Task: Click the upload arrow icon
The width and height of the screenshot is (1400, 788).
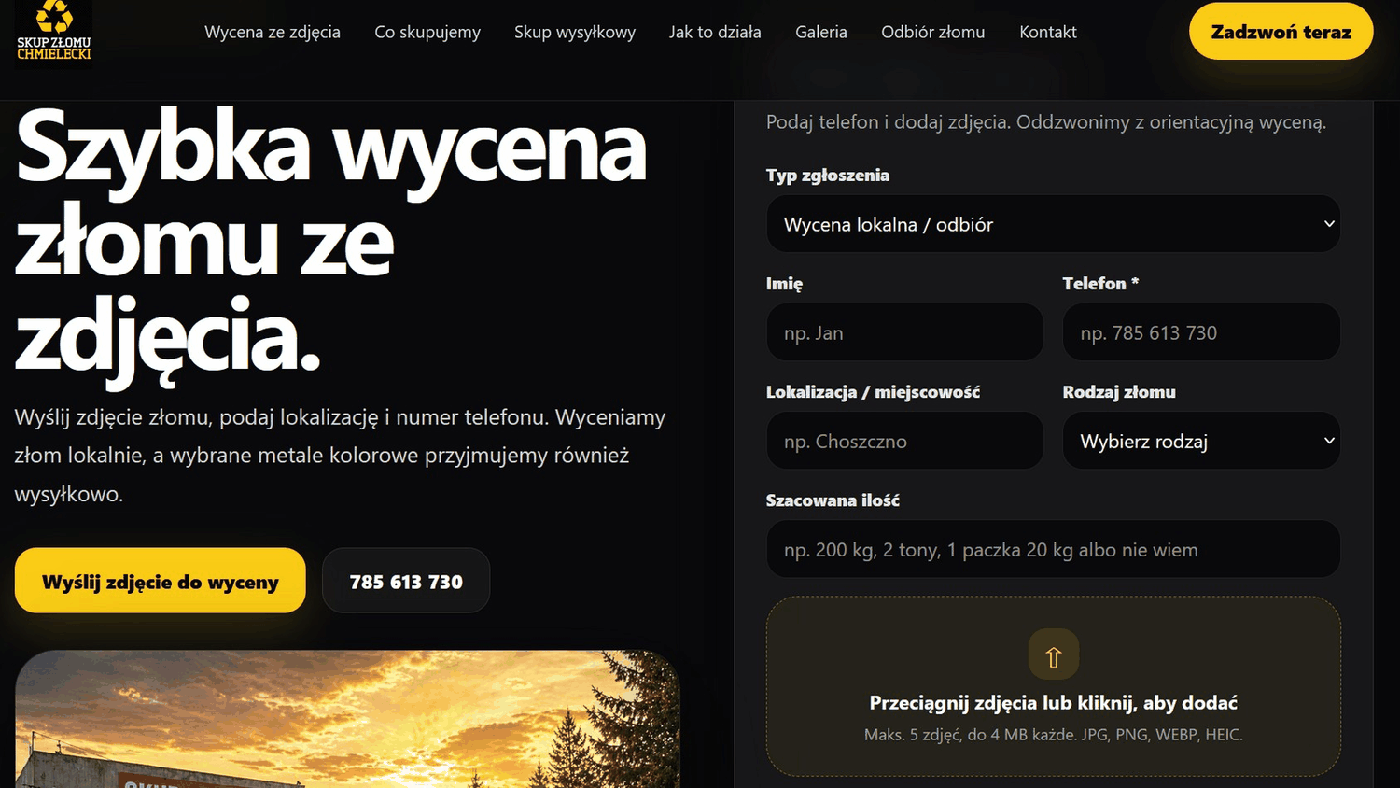Action: point(1053,655)
